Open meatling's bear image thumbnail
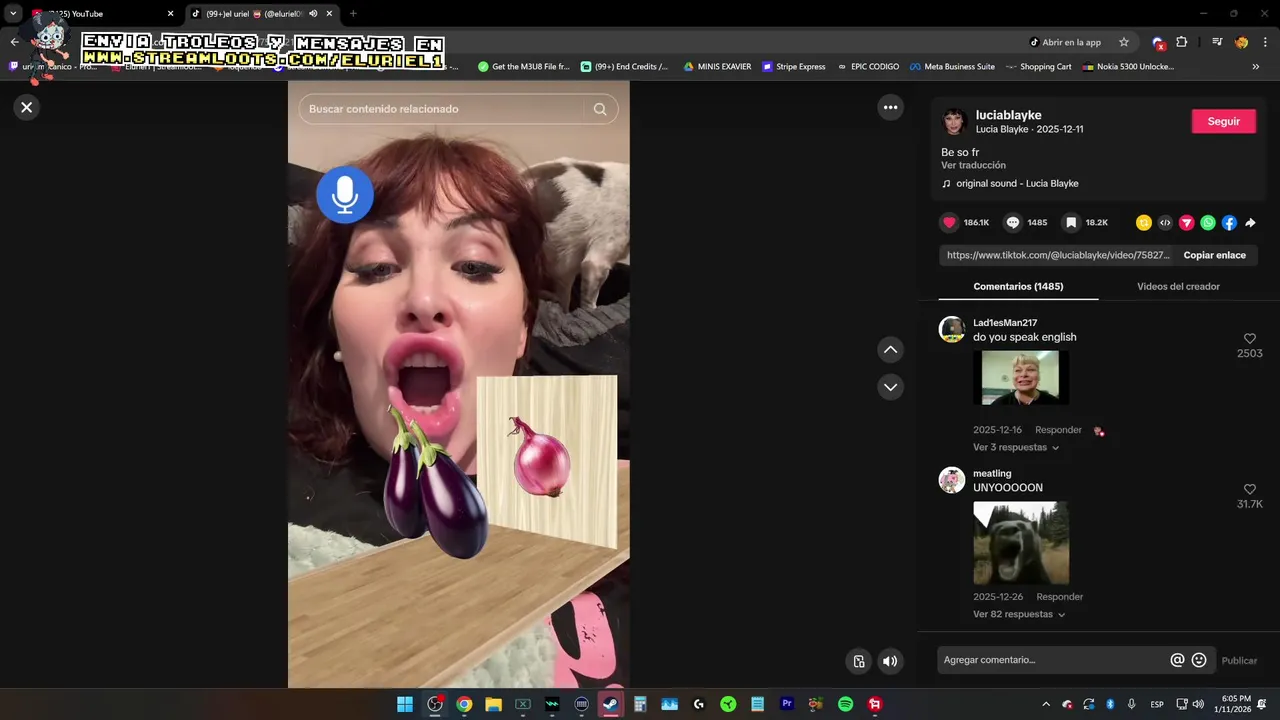Screen dimensions: 1280x720 [1021, 543]
